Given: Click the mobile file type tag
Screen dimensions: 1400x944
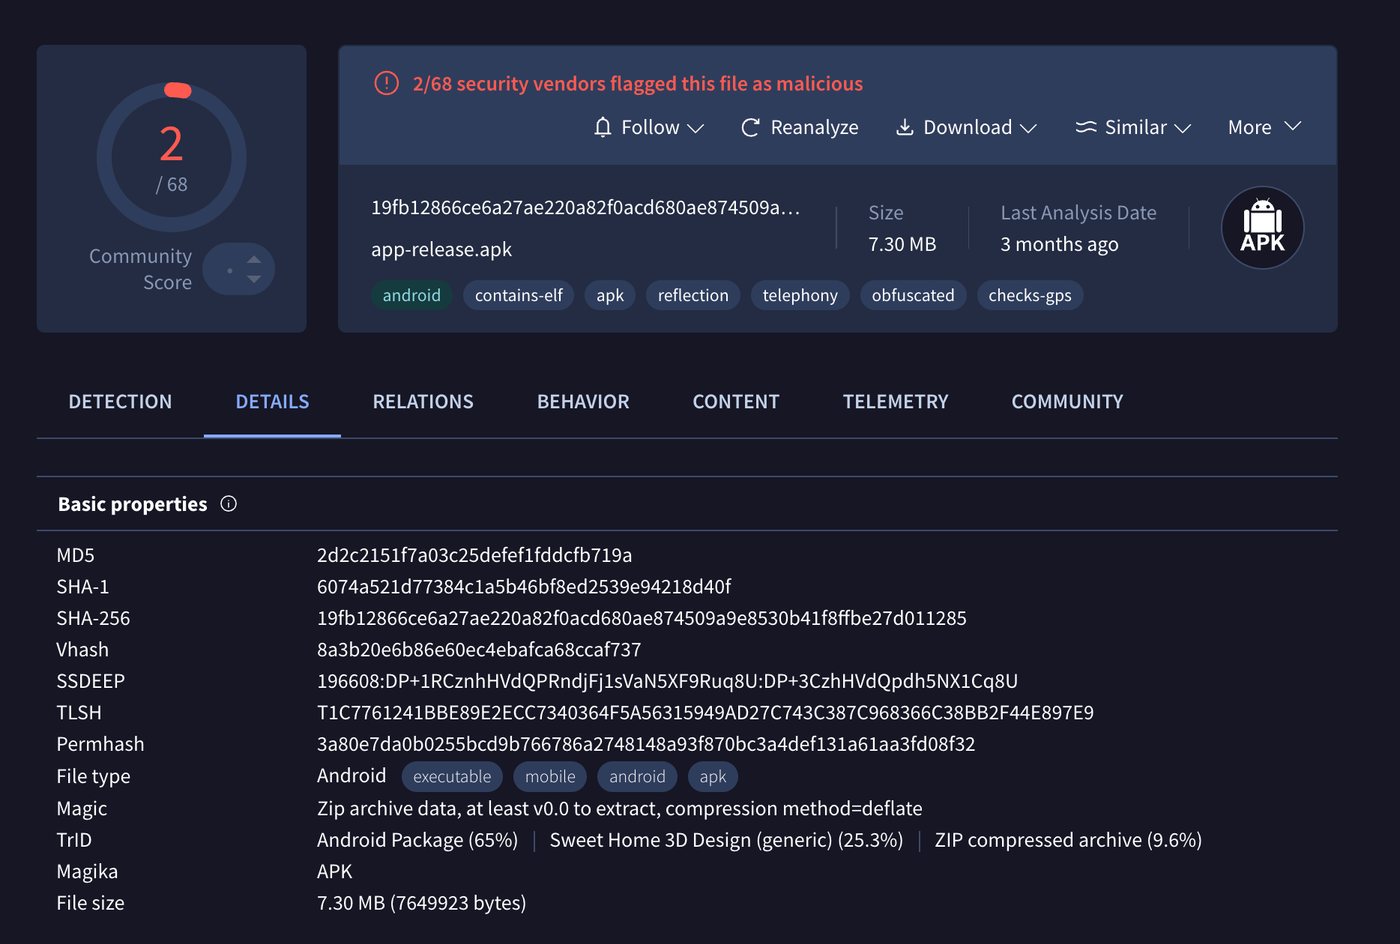Looking at the screenshot, I should tap(550, 776).
